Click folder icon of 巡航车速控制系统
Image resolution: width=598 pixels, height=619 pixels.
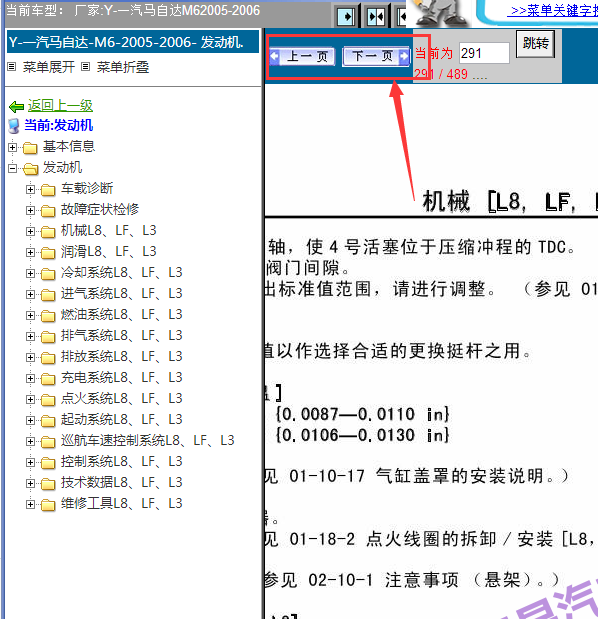(x=48, y=442)
